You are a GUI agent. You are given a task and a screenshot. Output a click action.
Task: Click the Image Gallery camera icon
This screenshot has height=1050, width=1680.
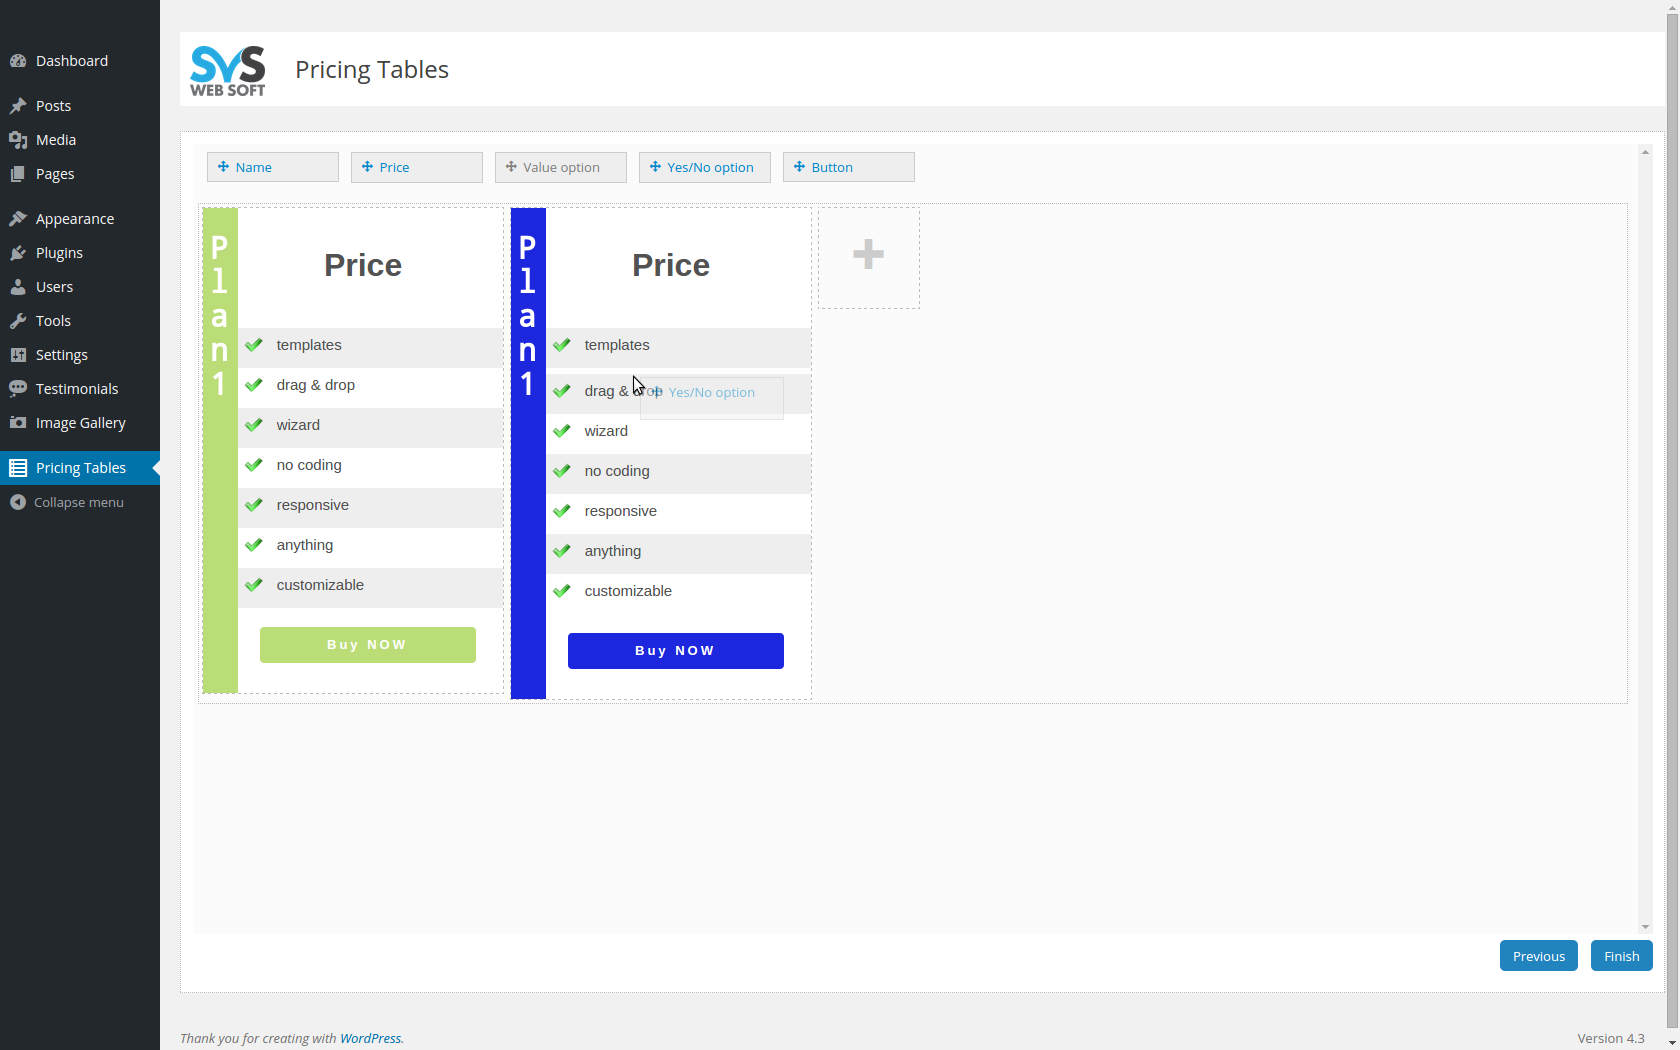pyautogui.click(x=18, y=423)
